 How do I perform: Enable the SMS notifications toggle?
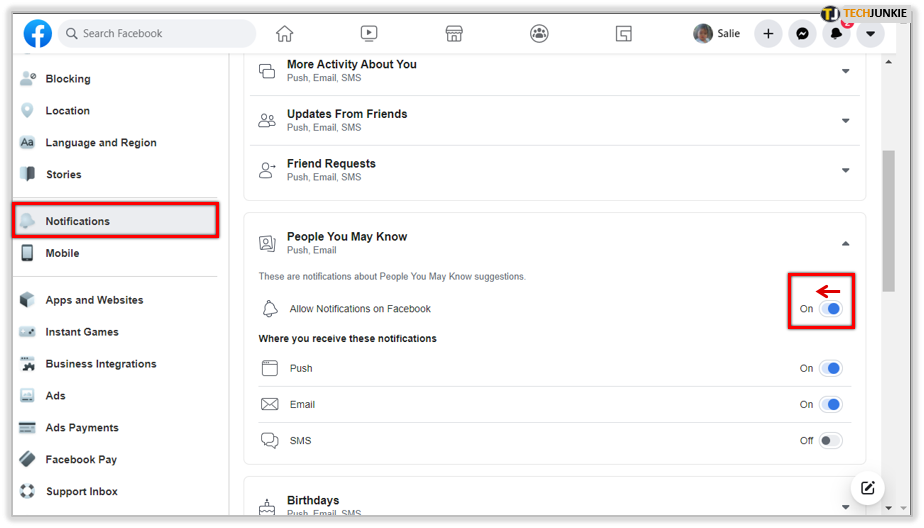[831, 441]
